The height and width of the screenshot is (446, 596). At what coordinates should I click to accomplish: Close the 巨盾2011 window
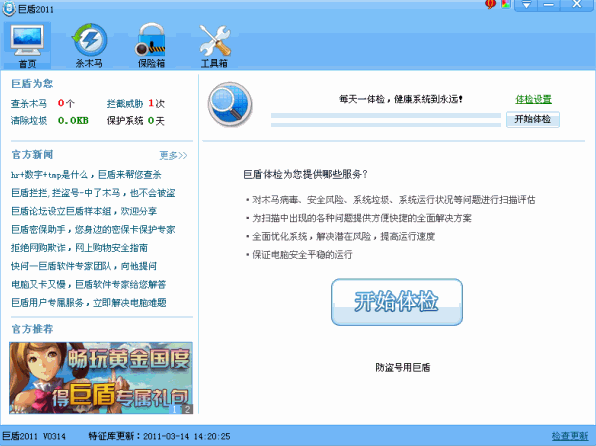pos(577,5)
